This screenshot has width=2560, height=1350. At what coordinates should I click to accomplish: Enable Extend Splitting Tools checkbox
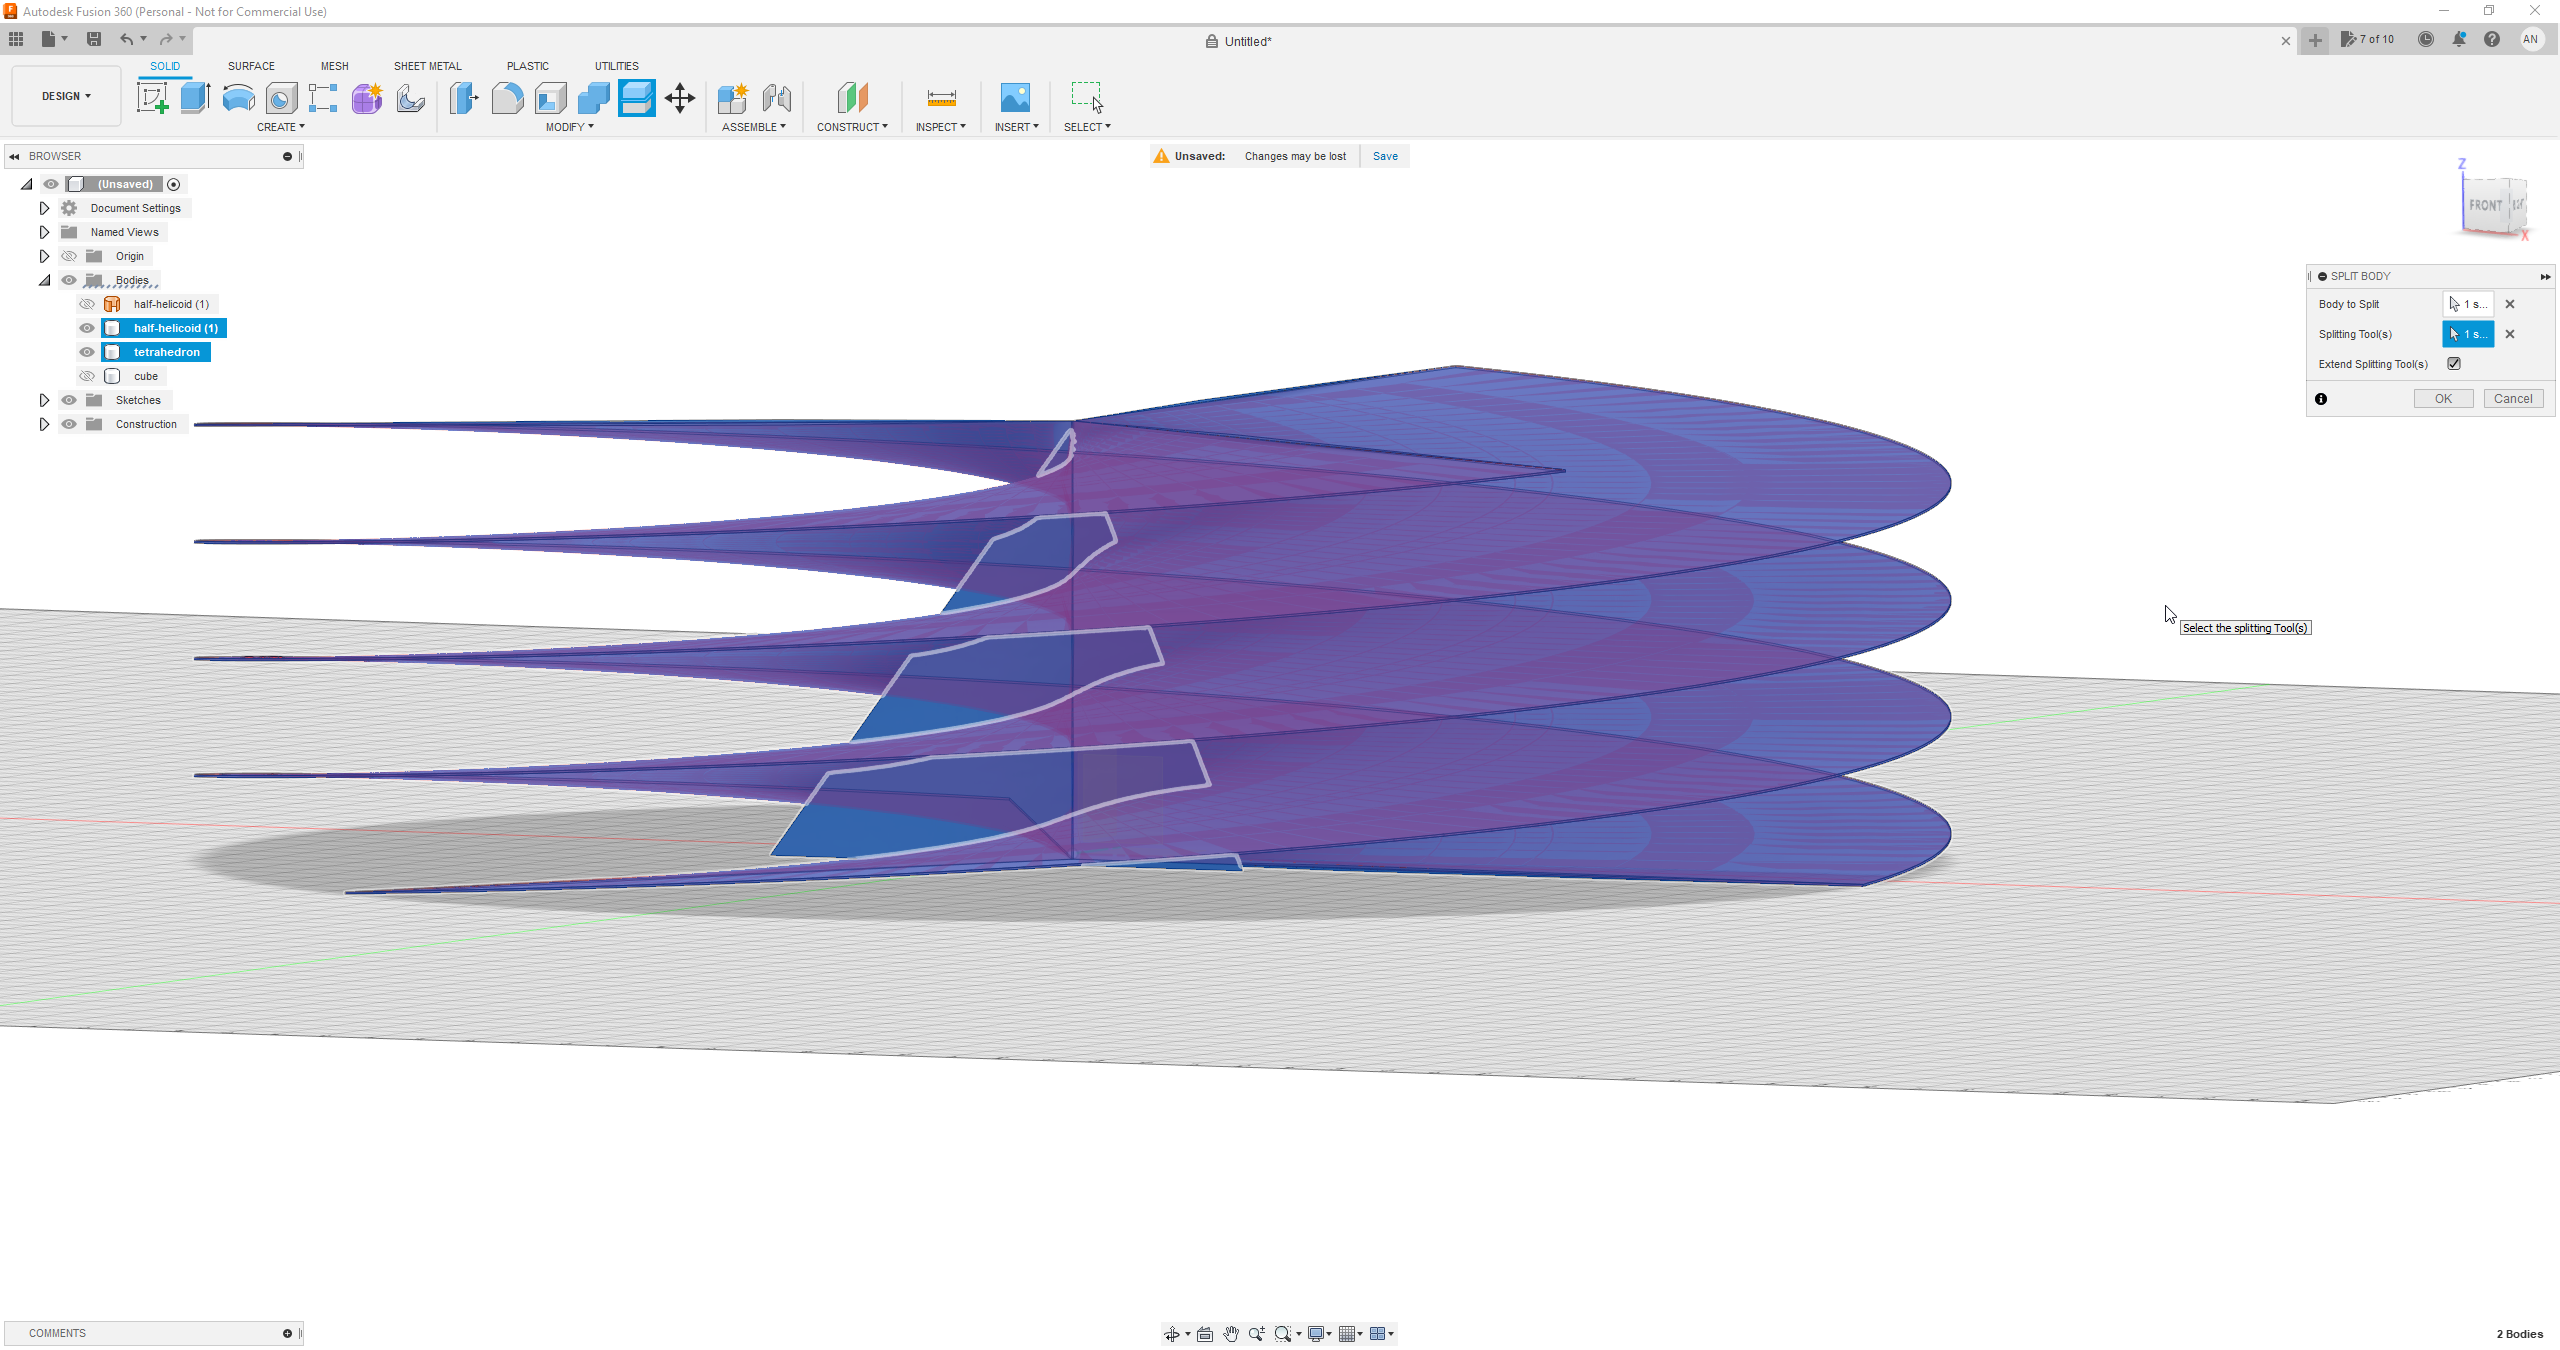pyautogui.click(x=2453, y=364)
